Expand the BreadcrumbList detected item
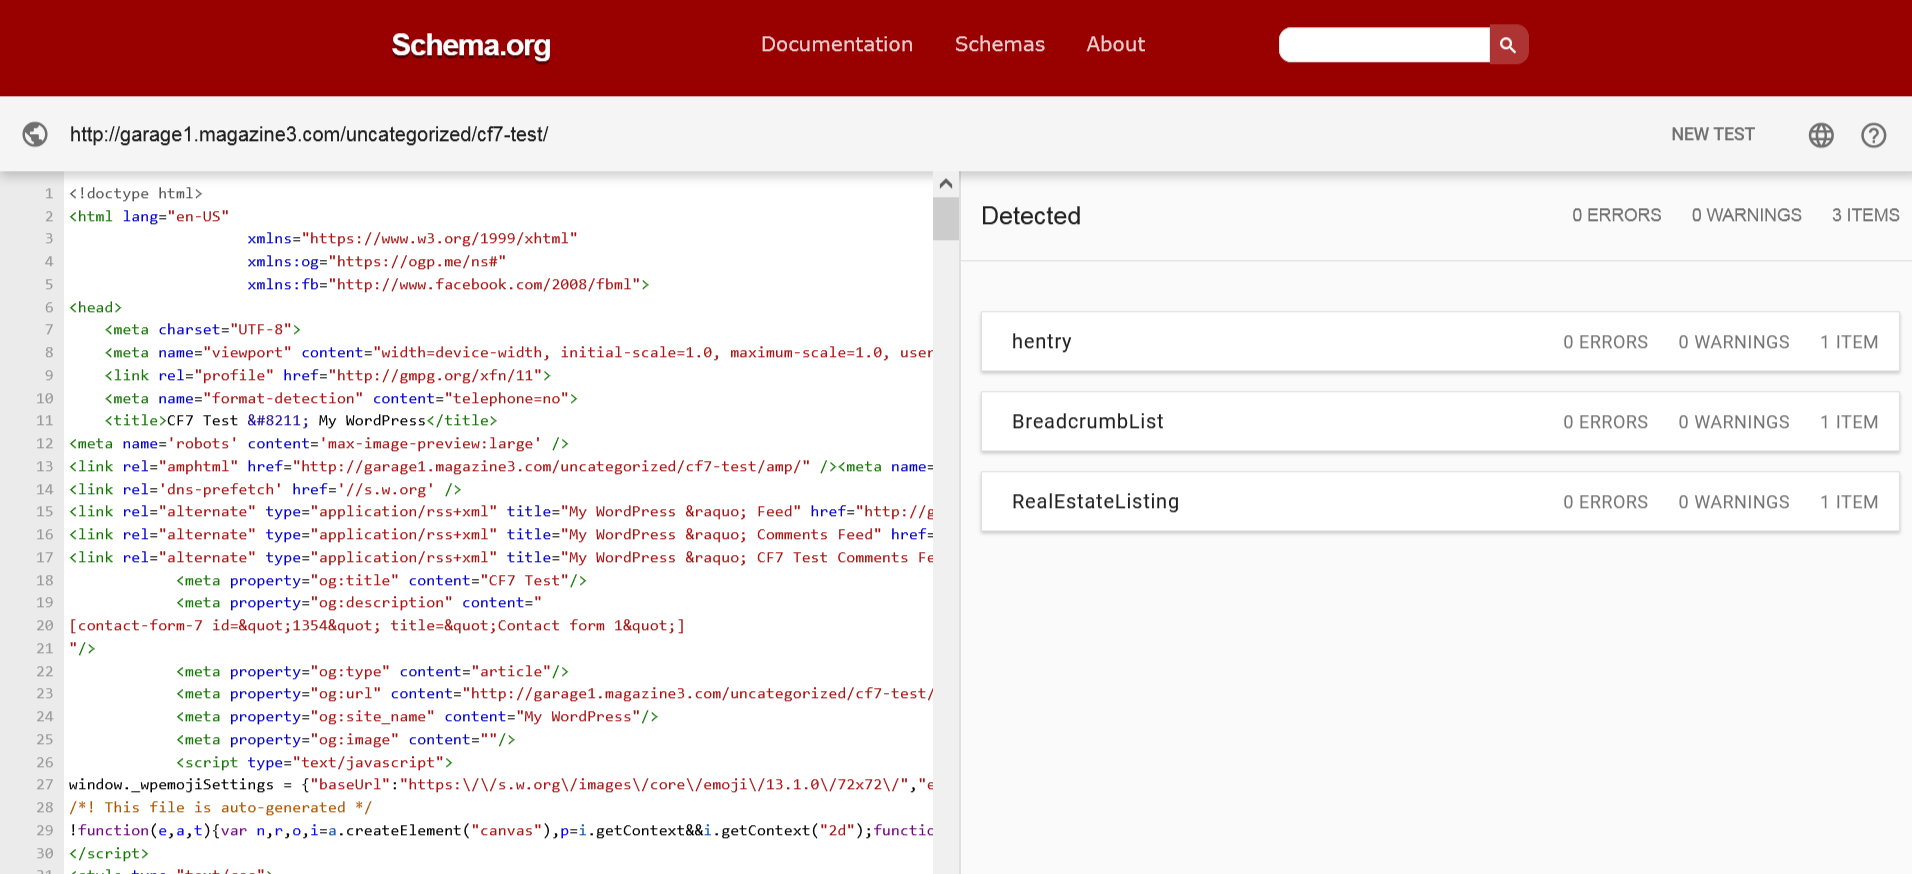 tap(1440, 422)
